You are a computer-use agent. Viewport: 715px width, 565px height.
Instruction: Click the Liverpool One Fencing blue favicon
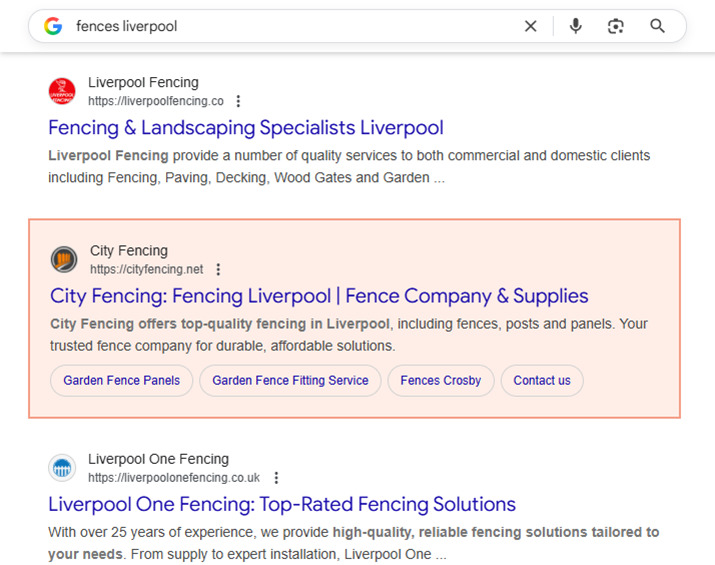[62, 468]
